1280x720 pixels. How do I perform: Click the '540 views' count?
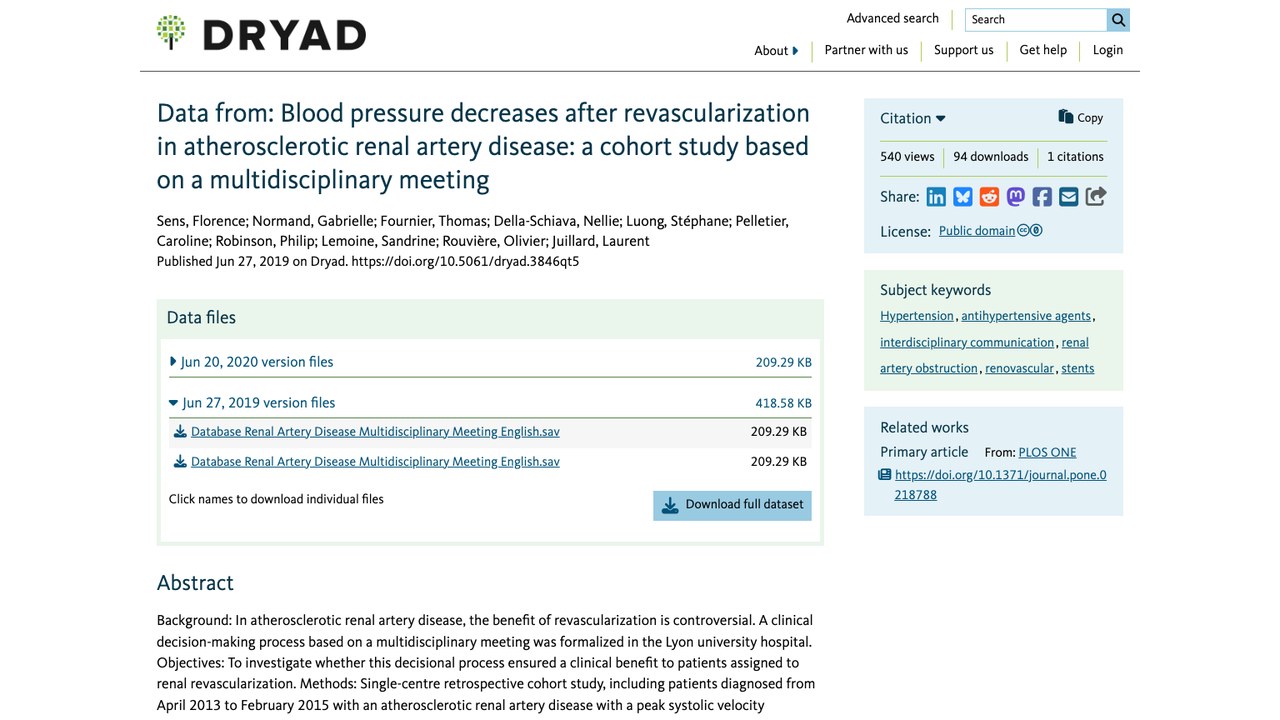907,157
